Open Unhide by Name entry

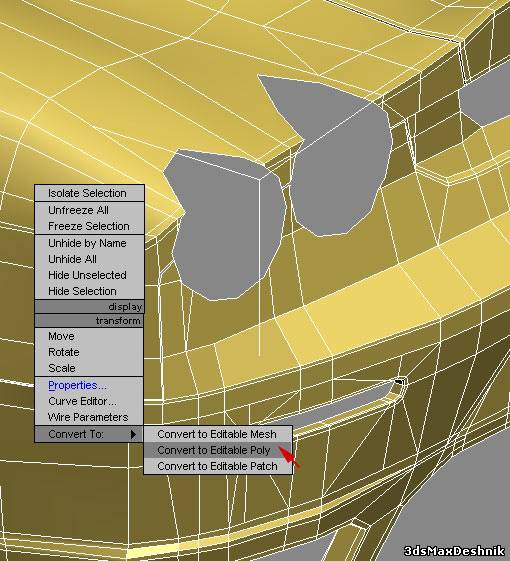pyautogui.click(x=89, y=243)
